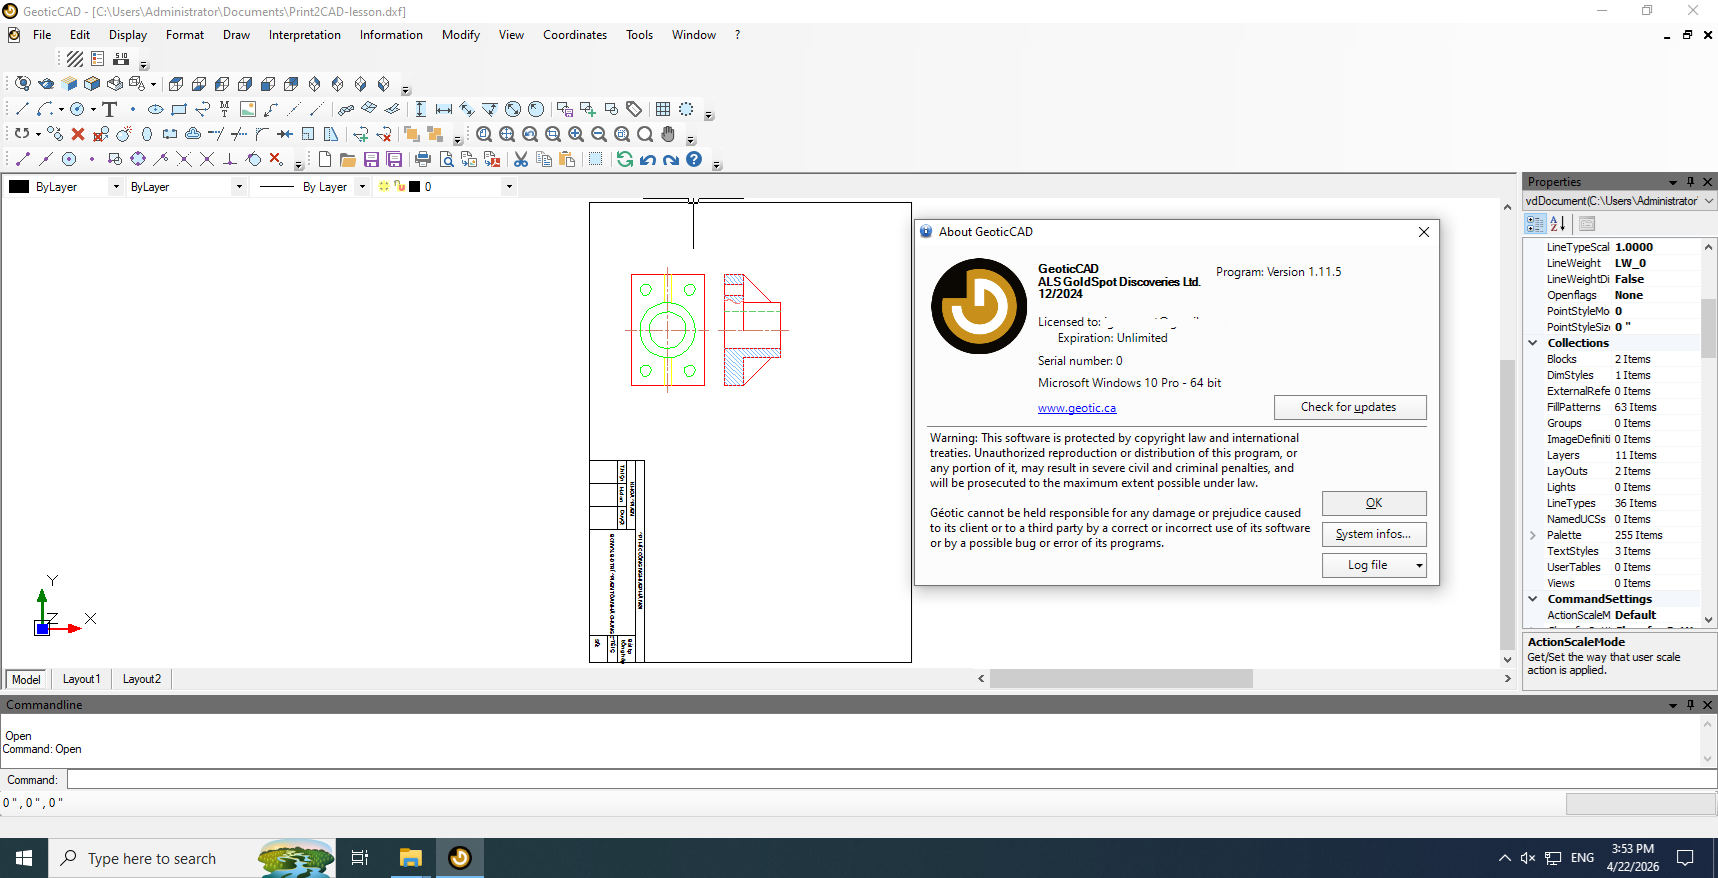The image size is (1718, 878).
Task: Select the Line drawing tool
Action: pyautogui.click(x=22, y=109)
